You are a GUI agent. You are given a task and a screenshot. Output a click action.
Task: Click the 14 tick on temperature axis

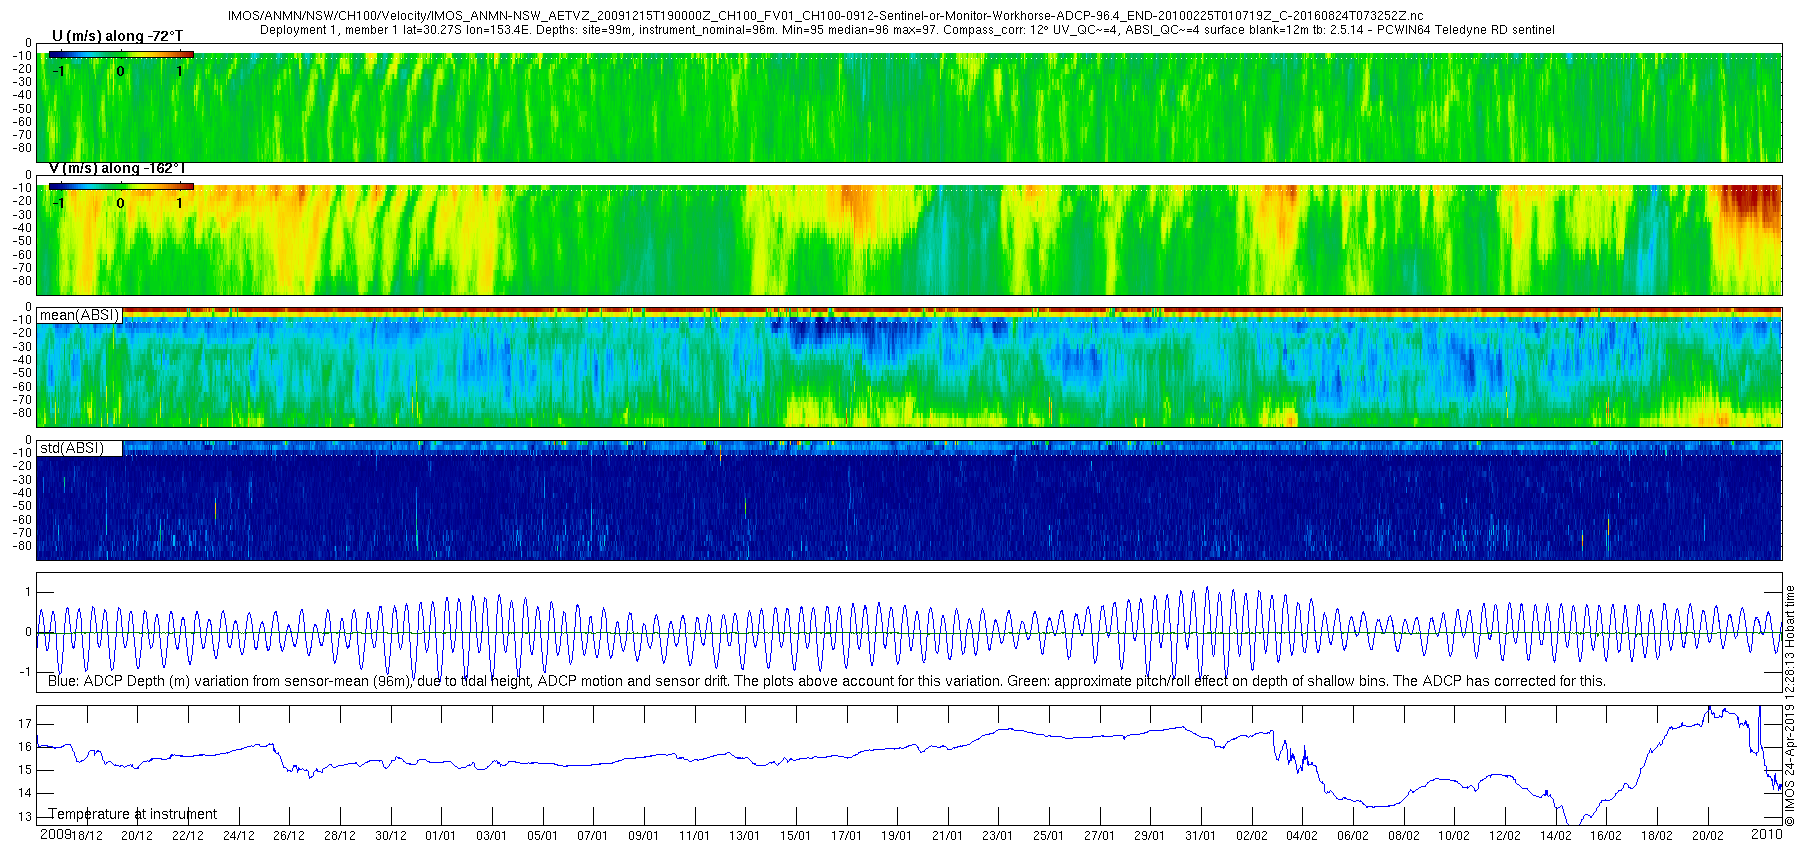click(x=25, y=794)
